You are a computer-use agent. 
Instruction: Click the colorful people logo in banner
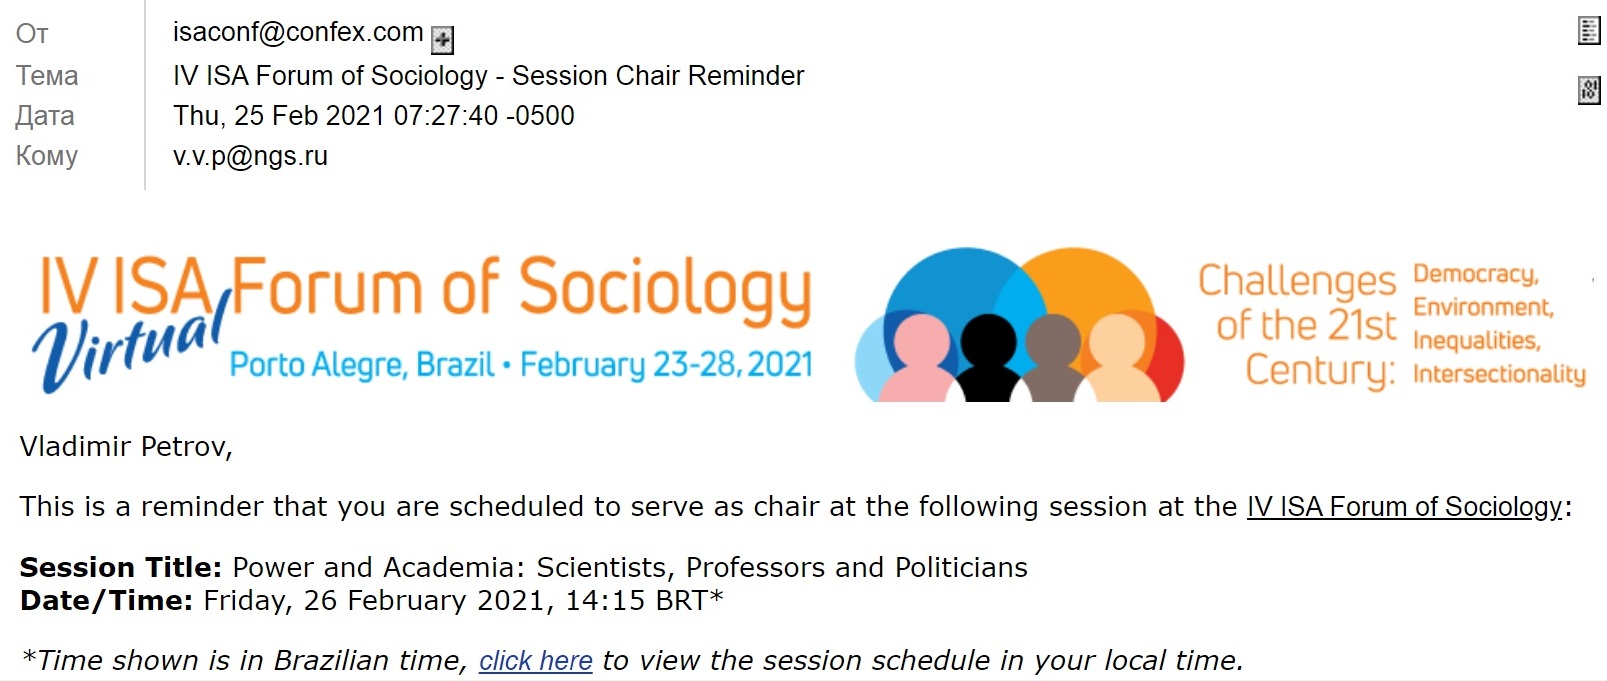pos(1019,325)
